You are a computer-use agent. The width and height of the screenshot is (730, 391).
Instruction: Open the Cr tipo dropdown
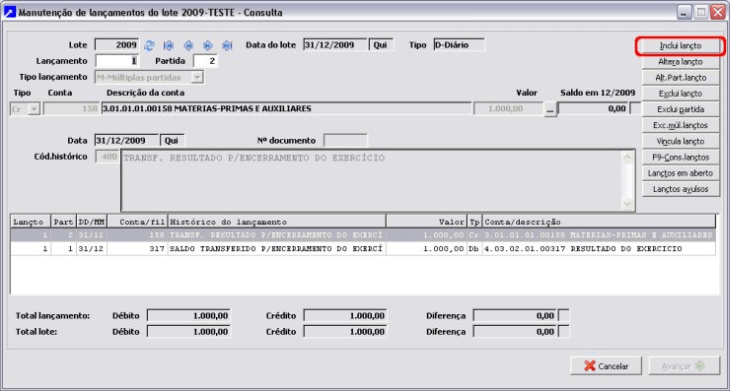tap(34, 109)
